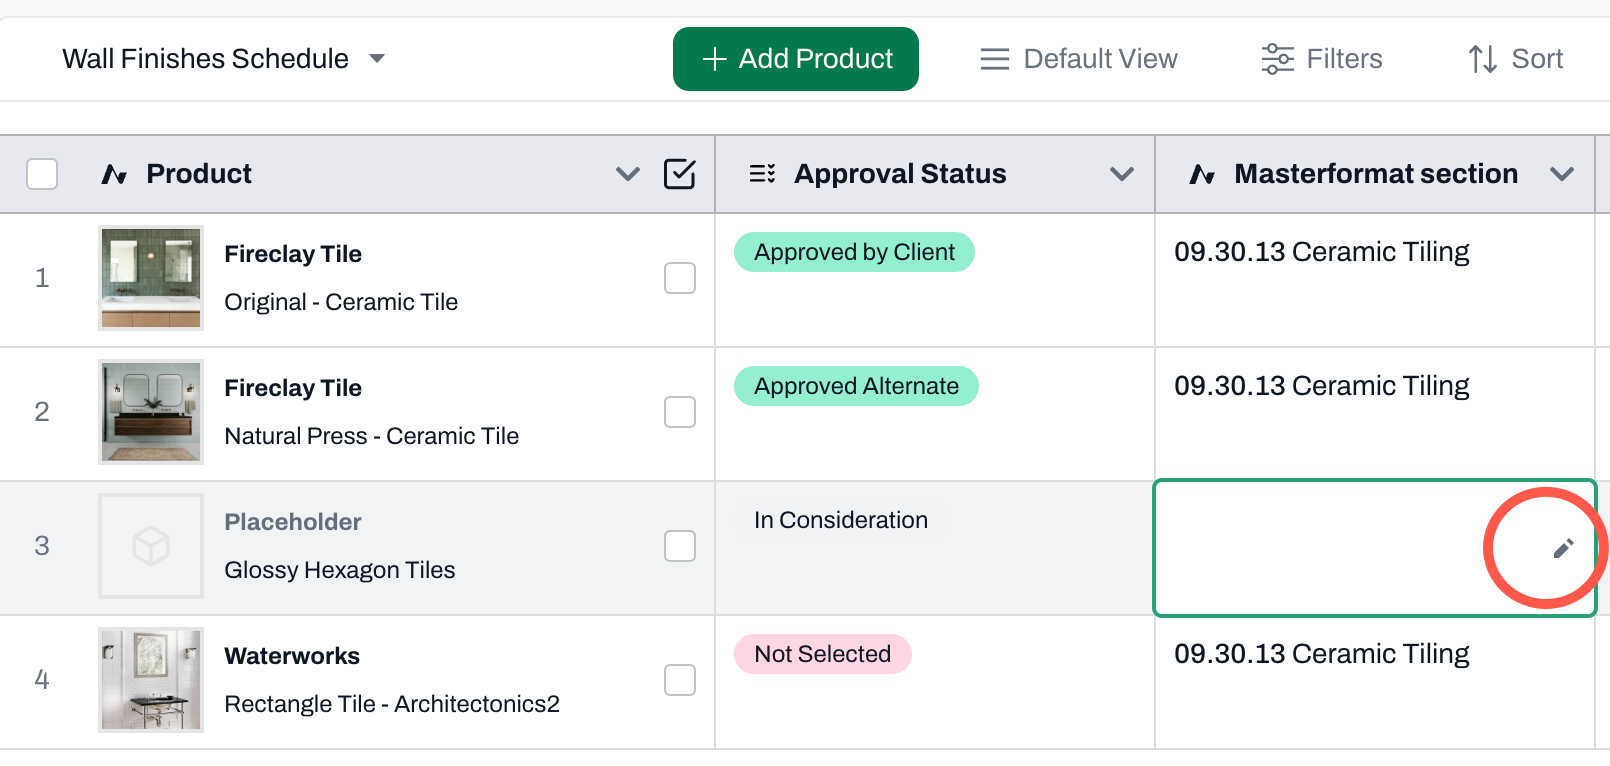
Task: Expand the Product column chevron menu
Action: point(628,174)
